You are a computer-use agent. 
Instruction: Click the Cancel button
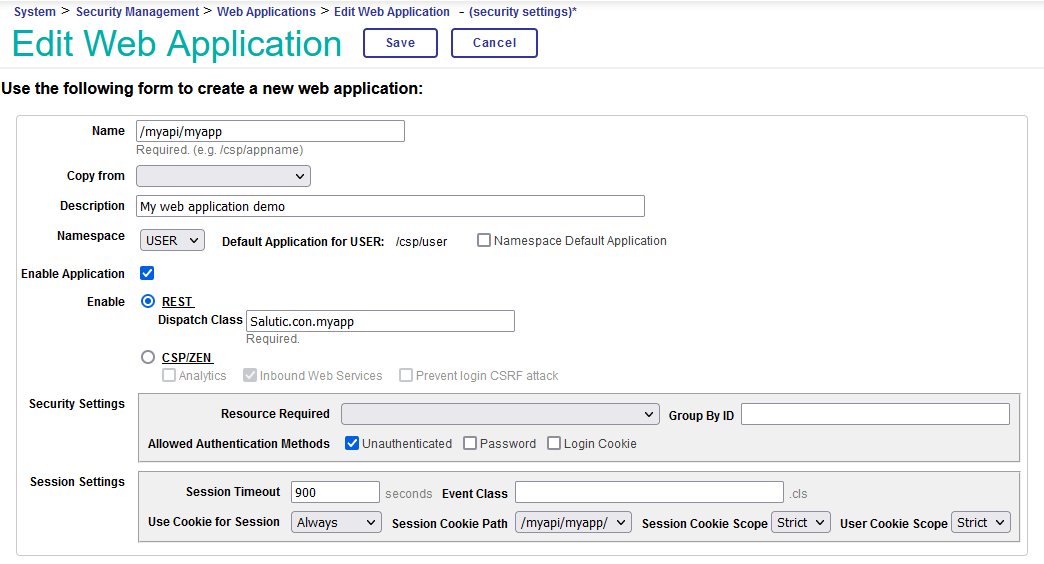(x=494, y=43)
